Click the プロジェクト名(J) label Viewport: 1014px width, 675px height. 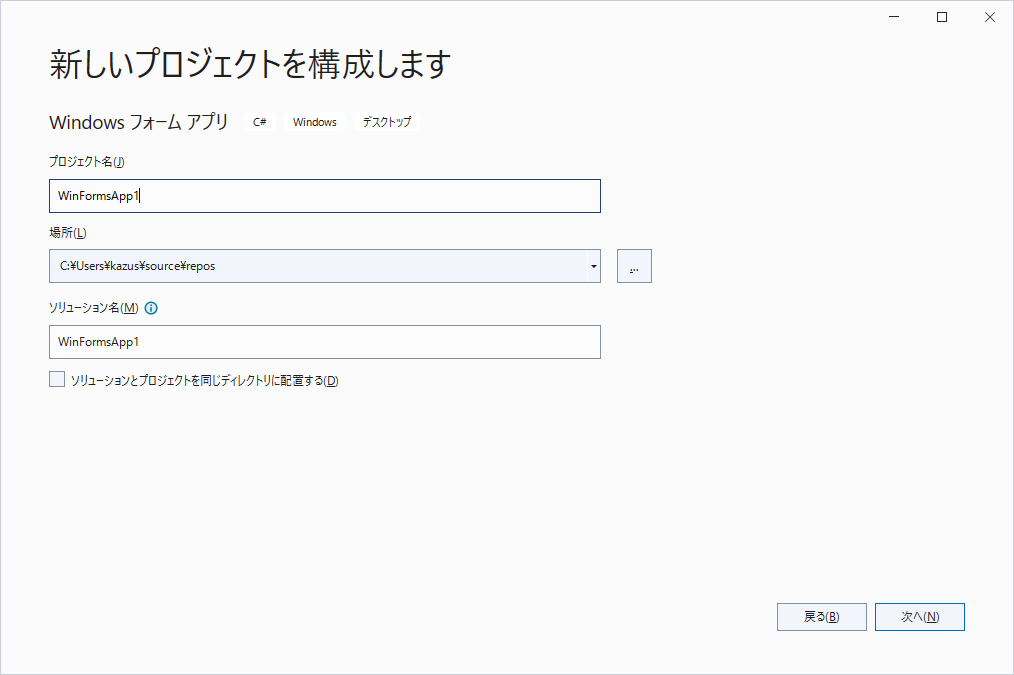pyautogui.click(x=87, y=162)
